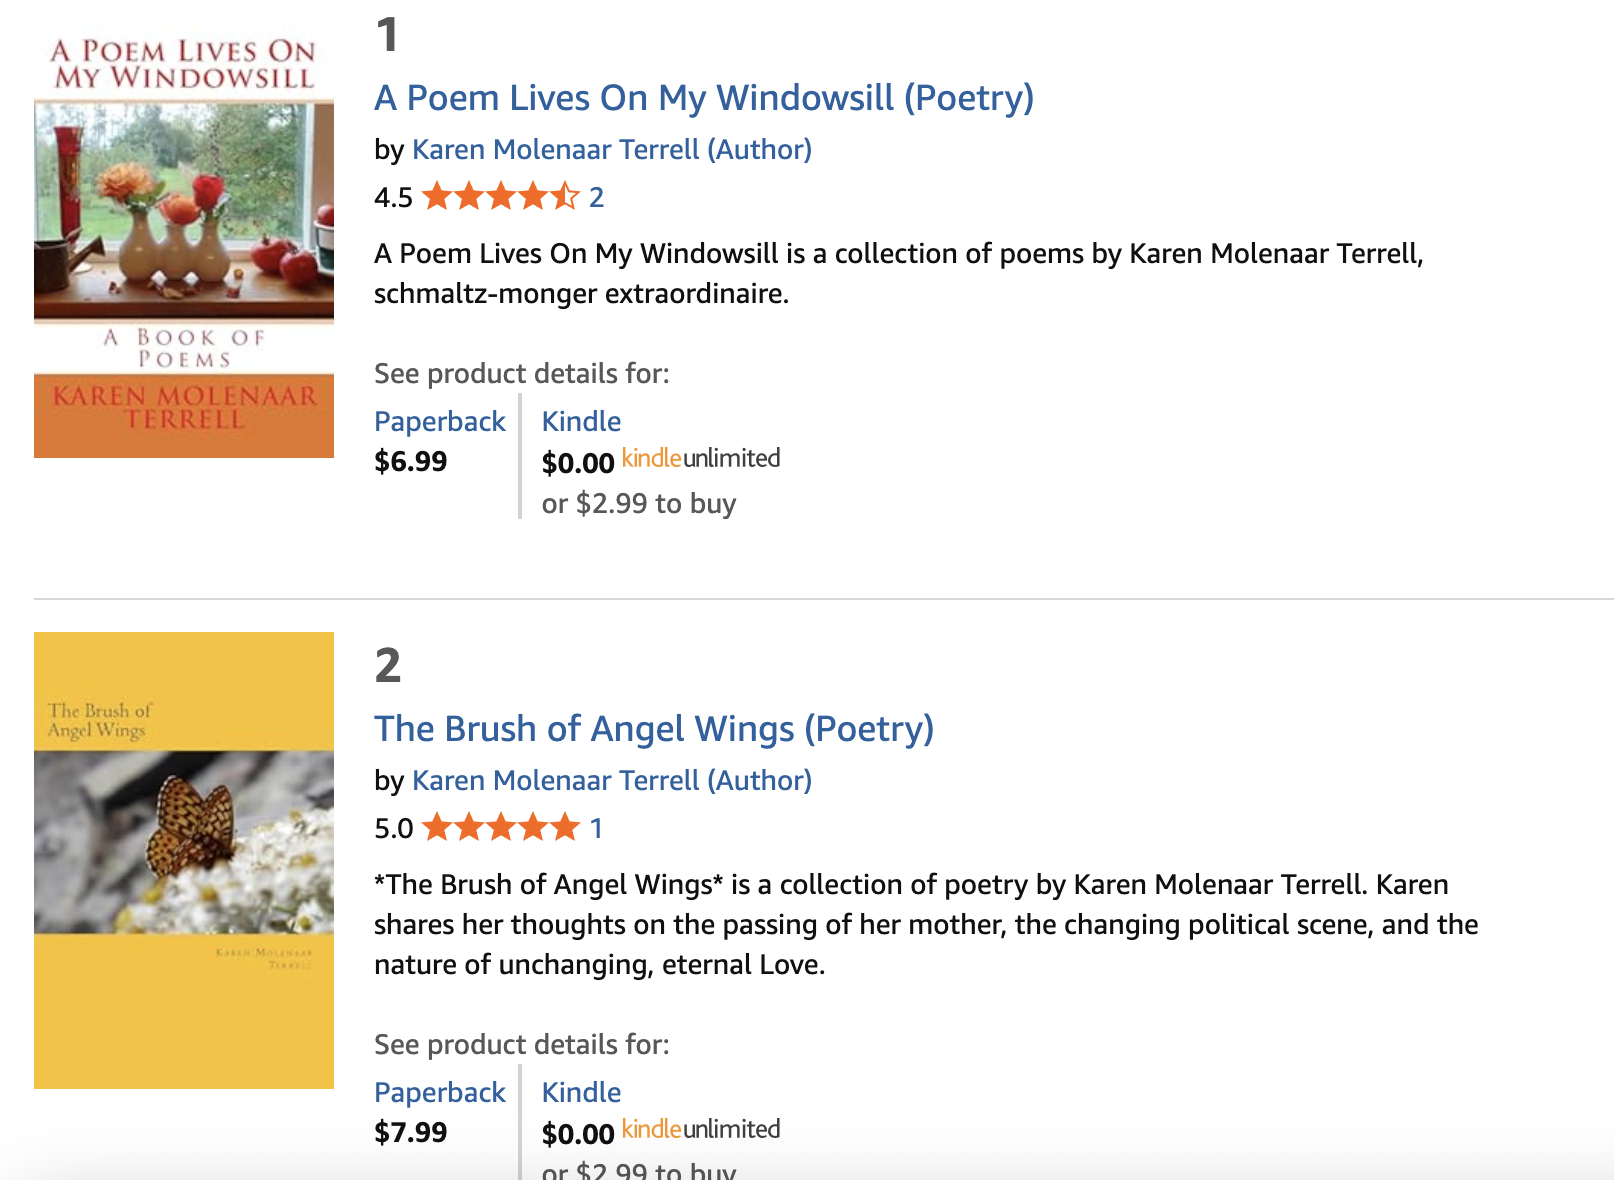Image resolution: width=1614 pixels, height=1180 pixels.
Task: Click author link under first book title
Action: click(611, 150)
